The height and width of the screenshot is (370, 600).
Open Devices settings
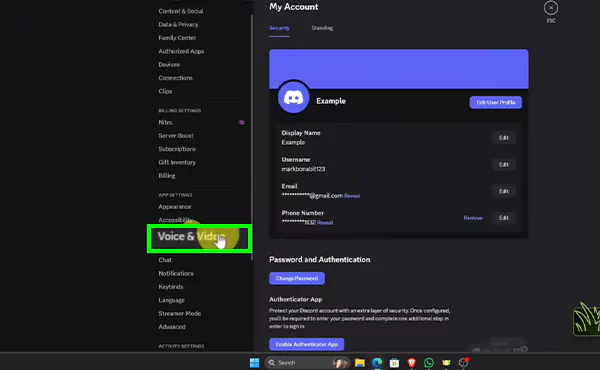pos(169,65)
